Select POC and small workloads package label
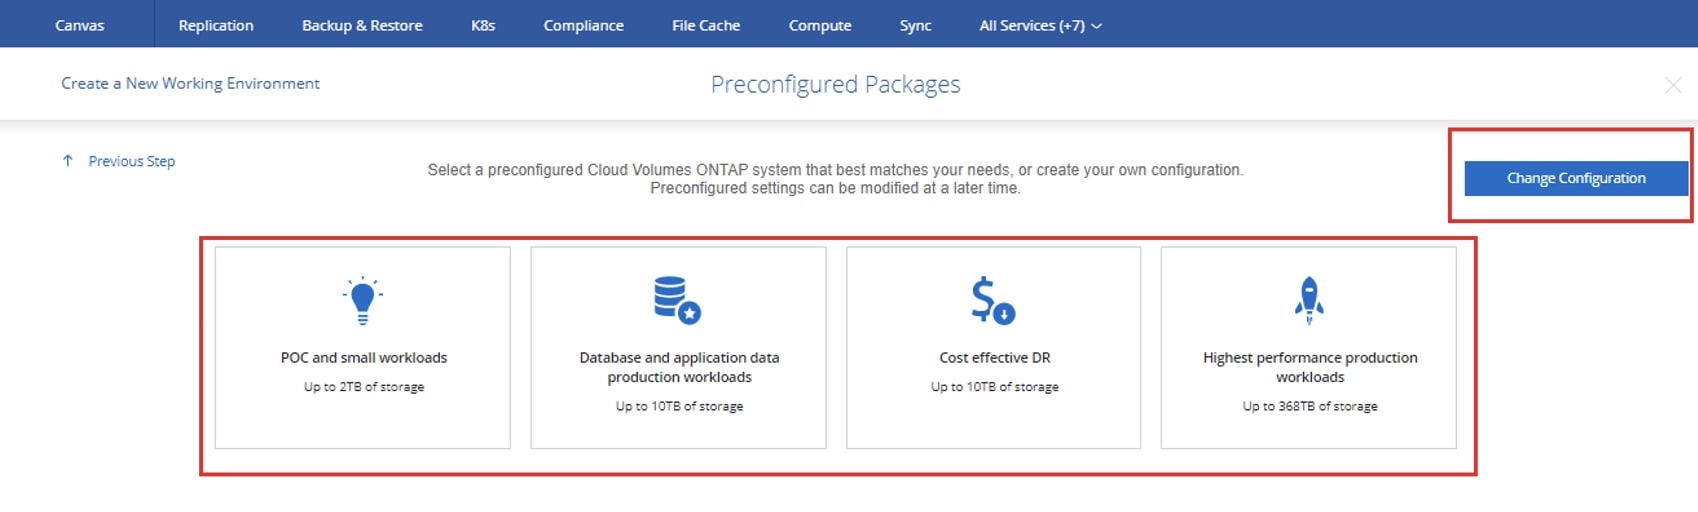 click(364, 358)
